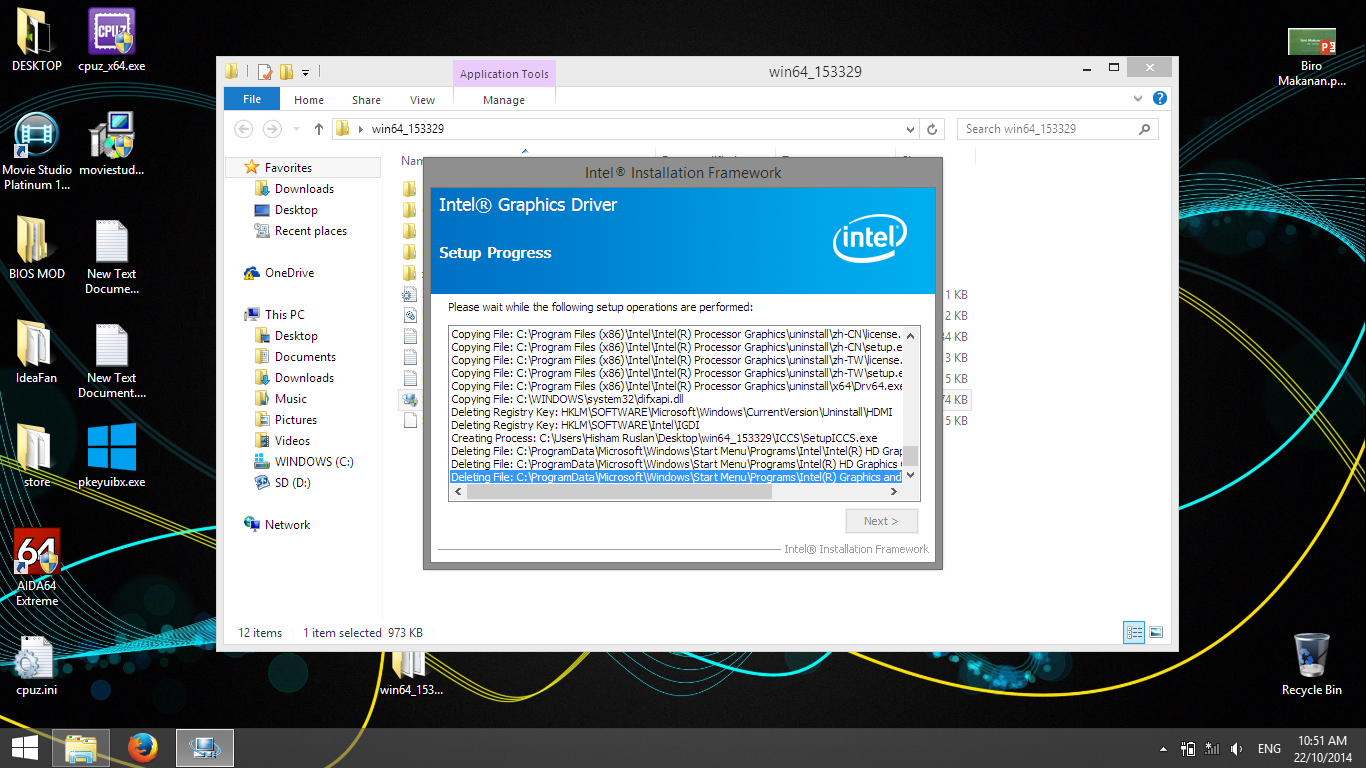Click ENG input language indicator
This screenshot has width=1366, height=768.
[1269, 749]
